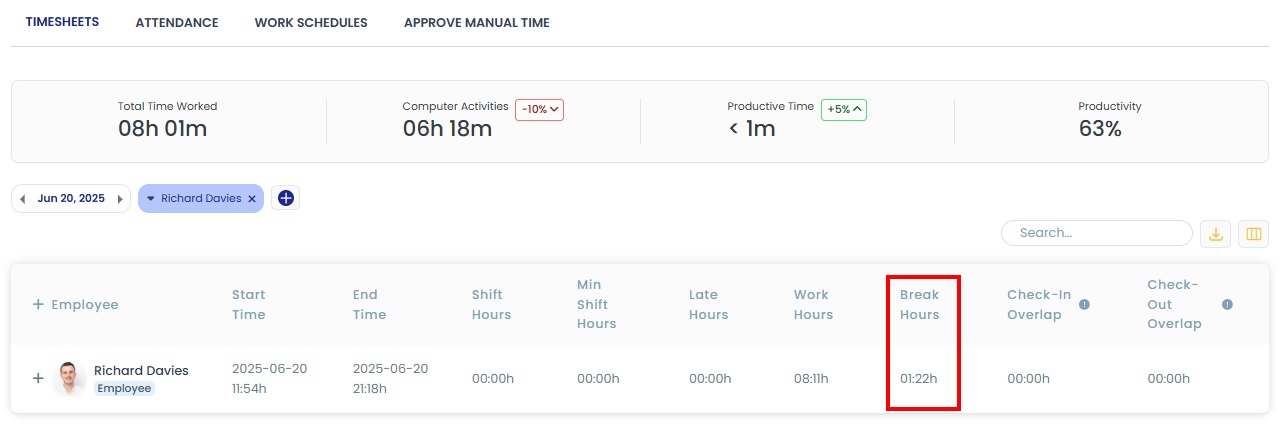
Task: Click the Jun 20, 2025 date button
Action: (x=71, y=199)
